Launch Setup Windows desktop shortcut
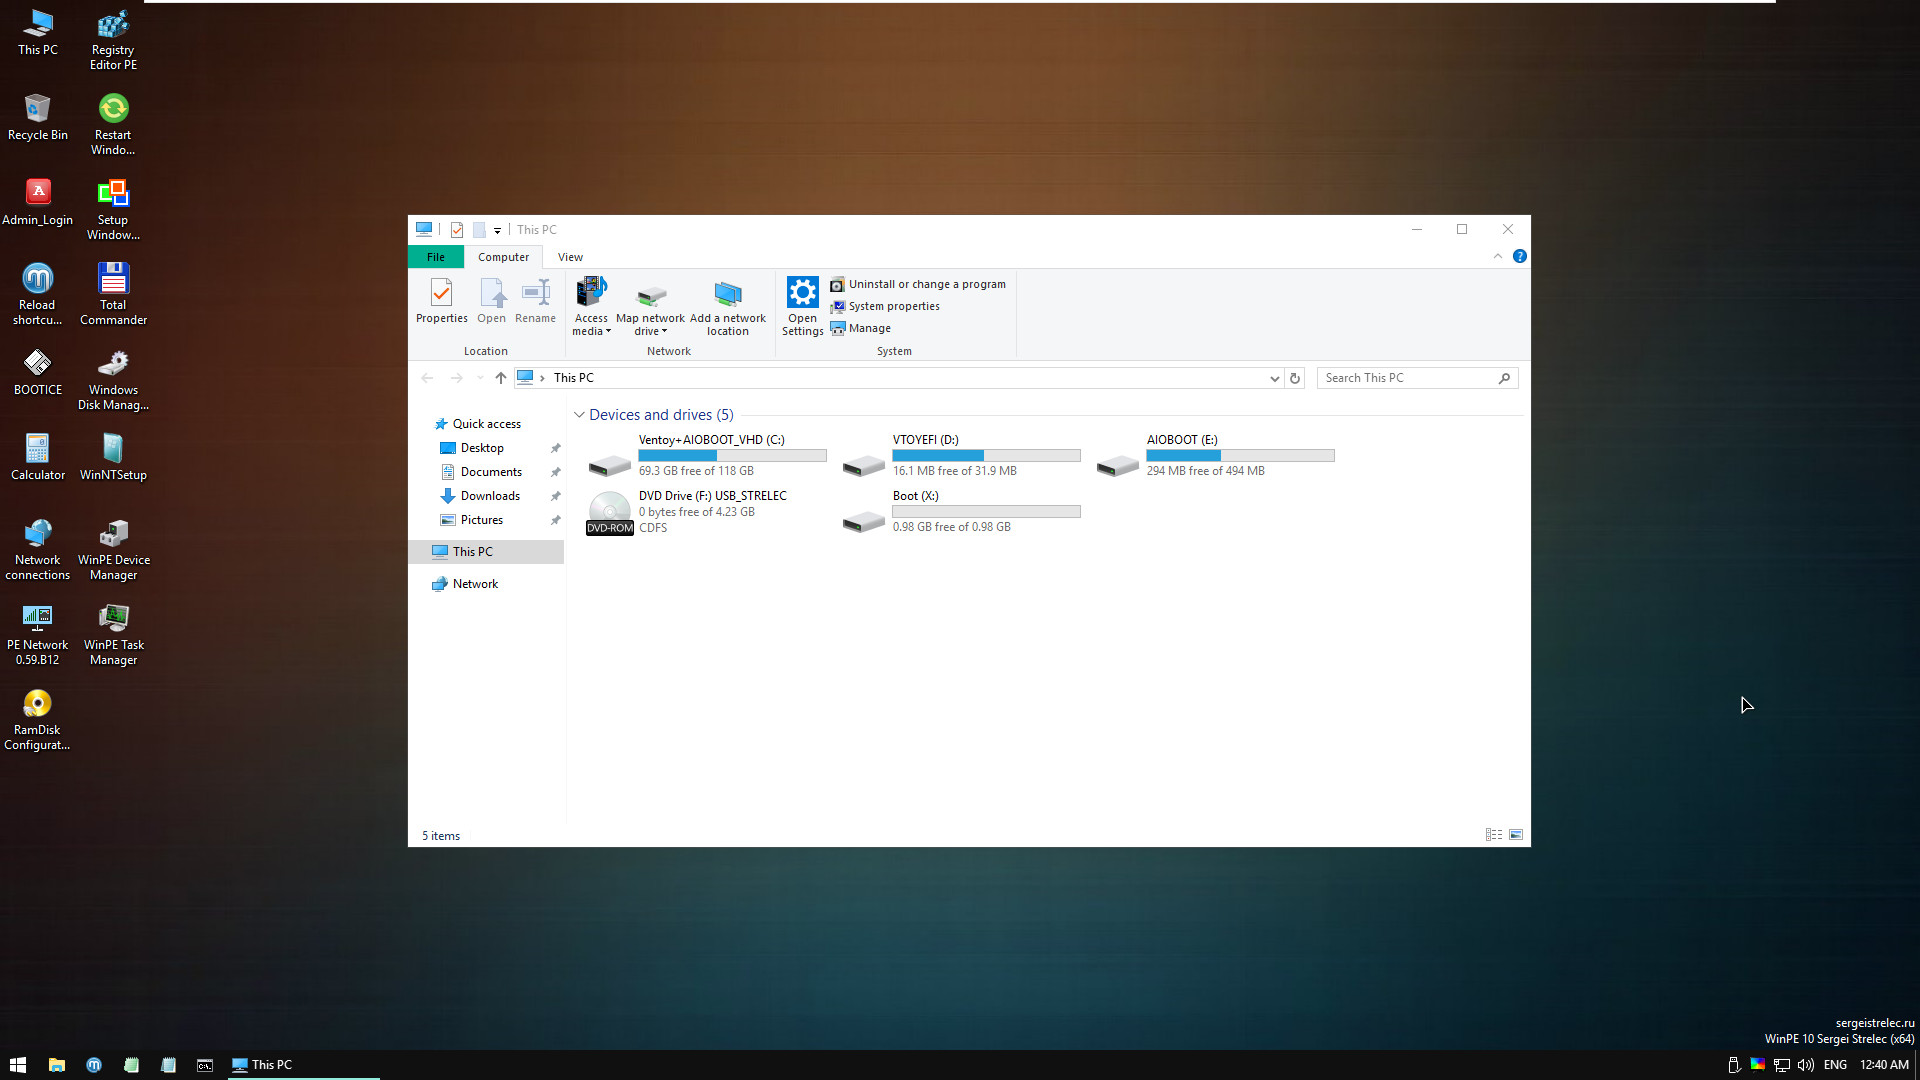 [x=113, y=209]
